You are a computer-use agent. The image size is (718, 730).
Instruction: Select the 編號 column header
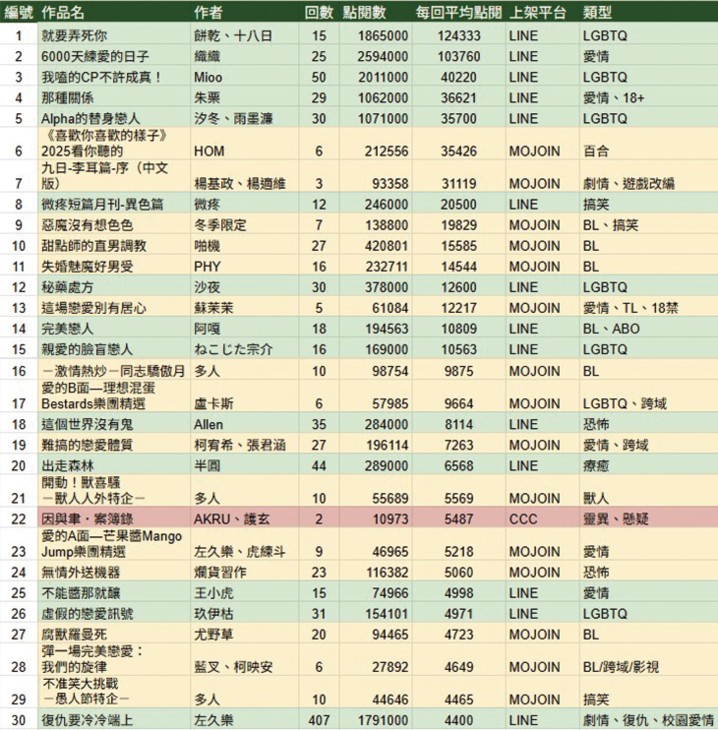coord(19,13)
